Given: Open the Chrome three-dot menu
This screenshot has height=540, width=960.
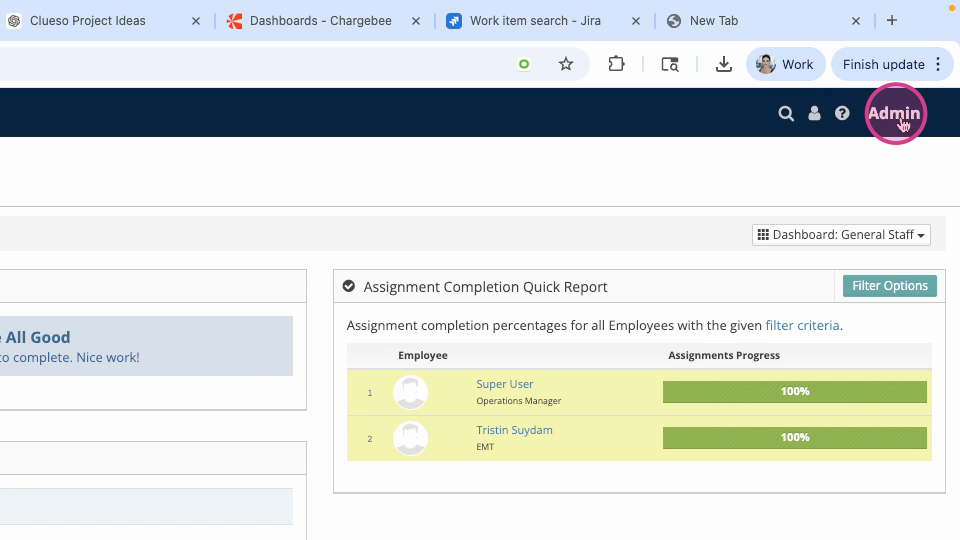Looking at the screenshot, I should tap(938, 64).
